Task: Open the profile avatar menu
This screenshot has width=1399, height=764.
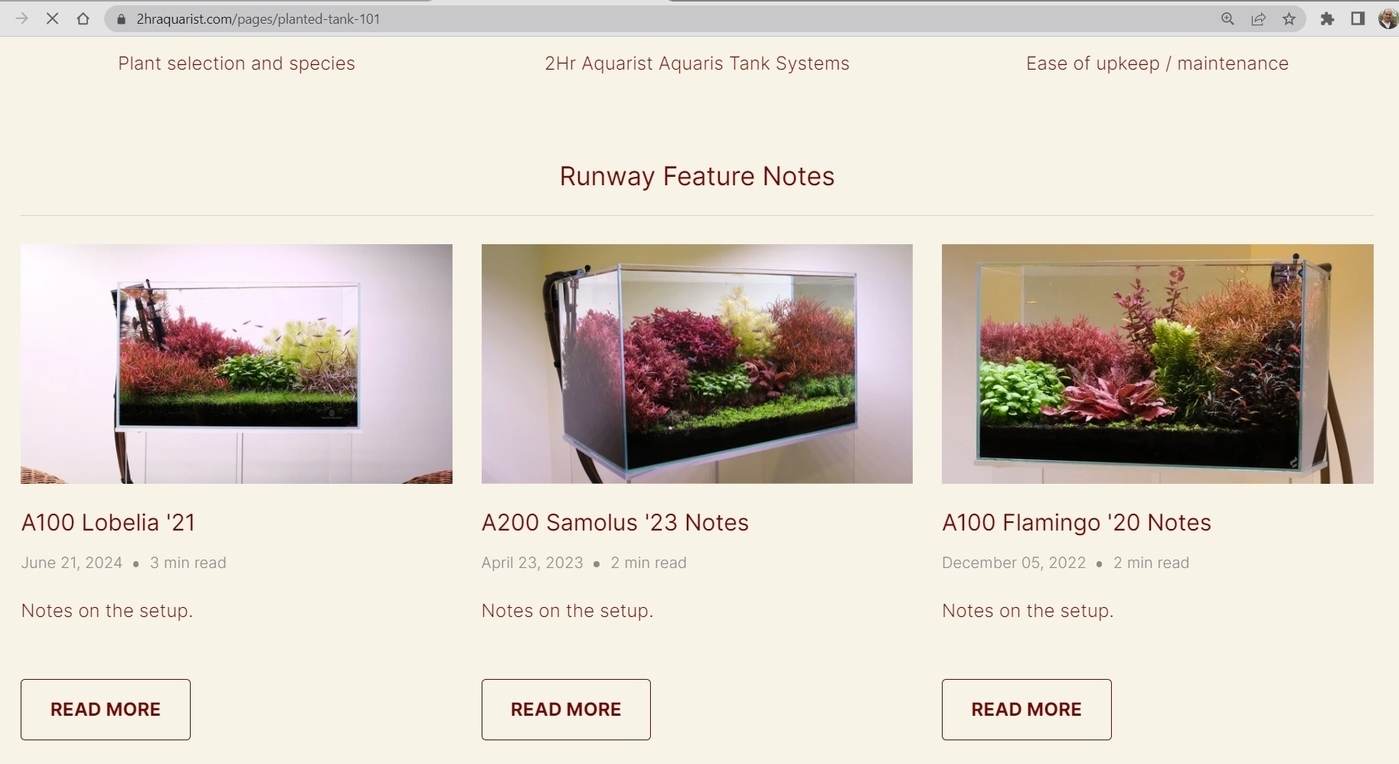Action: pos(1387,19)
